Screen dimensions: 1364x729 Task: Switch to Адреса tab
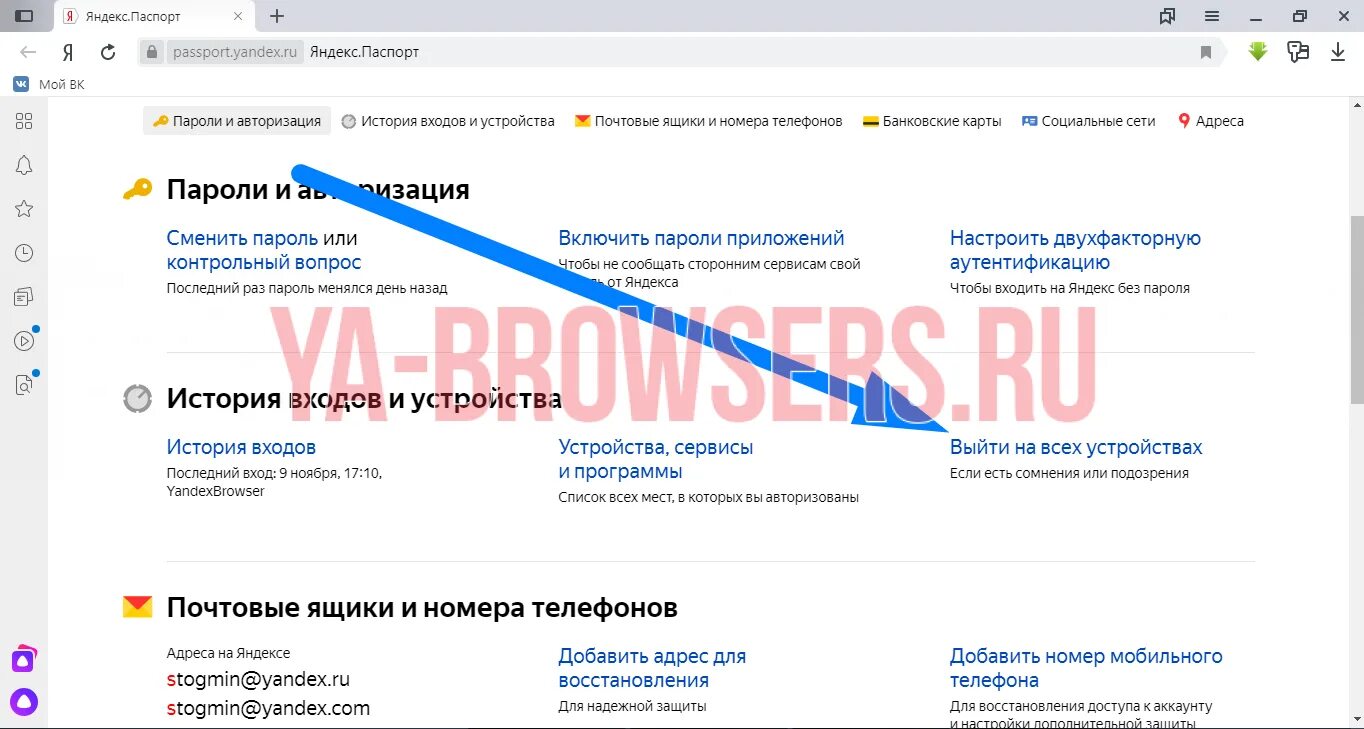coord(1211,121)
